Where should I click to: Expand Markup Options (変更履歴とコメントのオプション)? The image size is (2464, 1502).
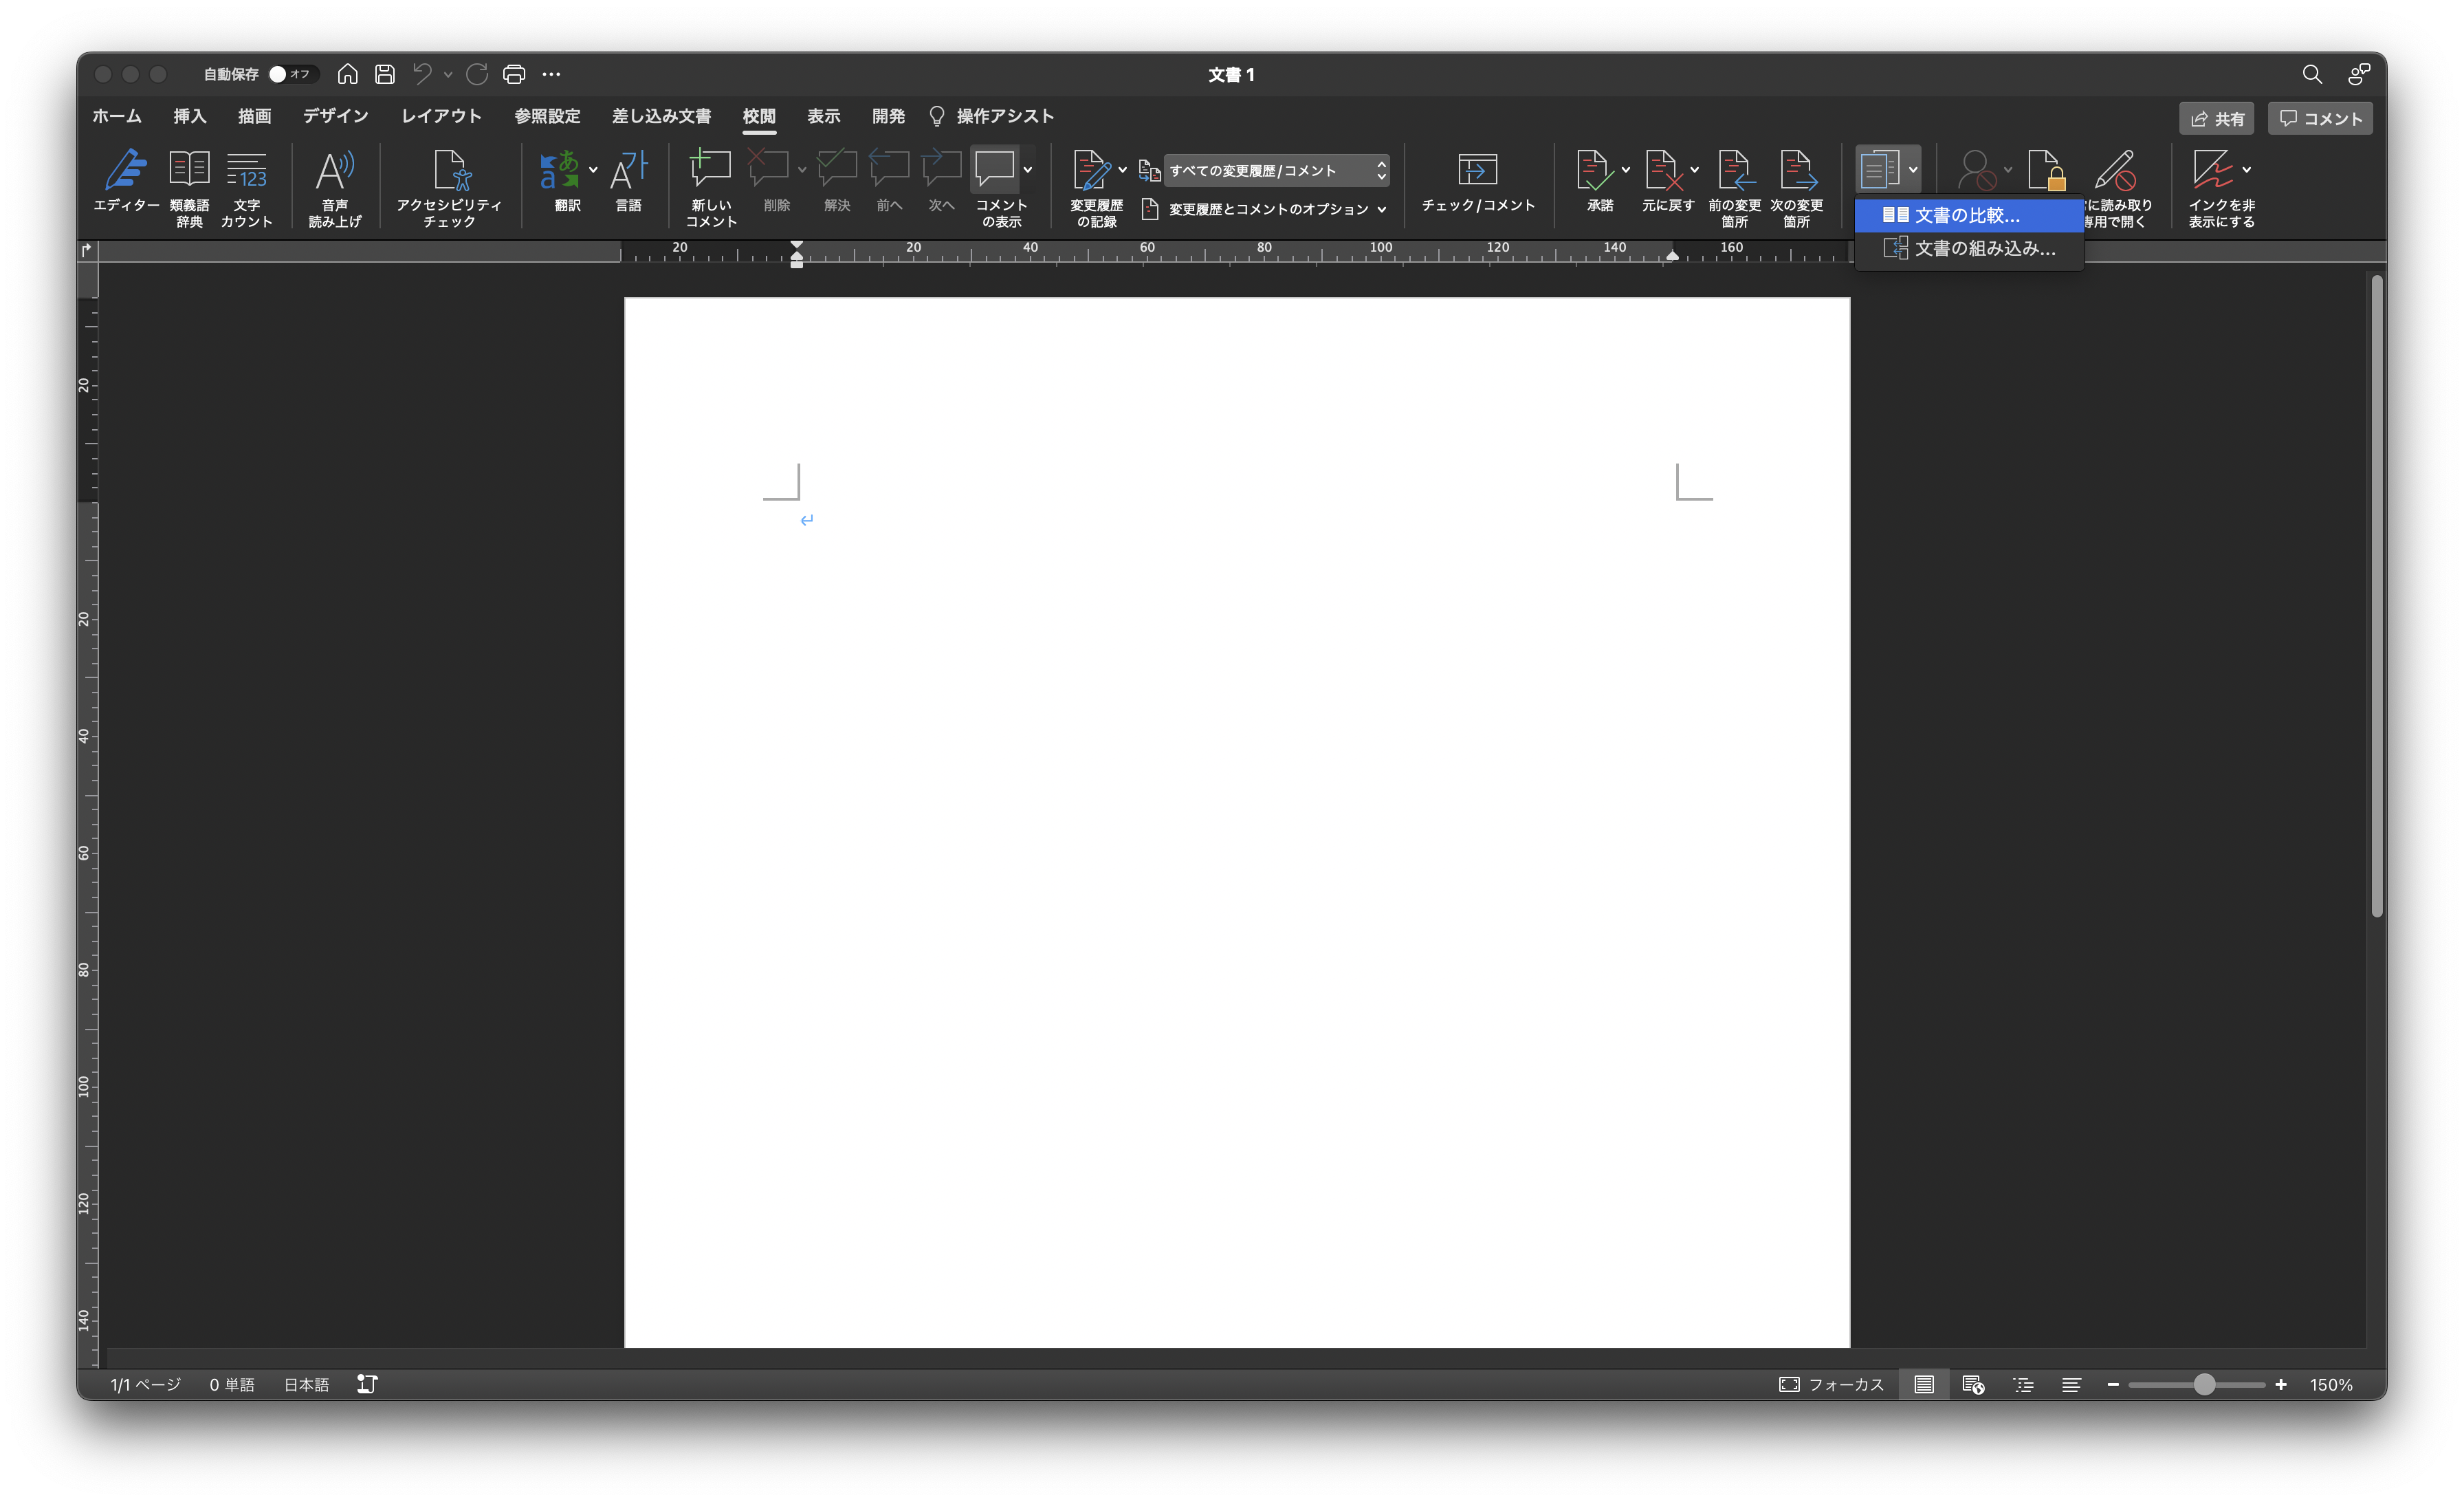click(1264, 209)
